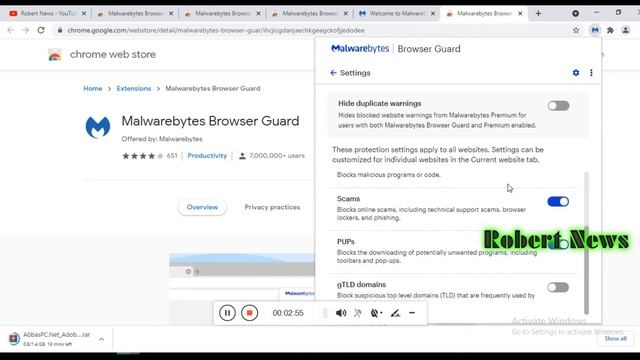Viewport: 640px width, 360px height.
Task: Open a new browser tab
Action: pyautogui.click(x=538, y=13)
